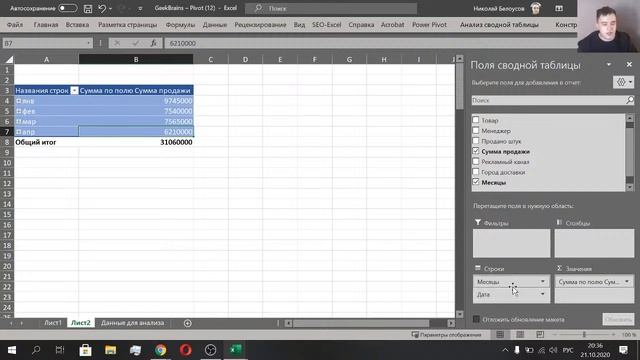Click the zoom slider handle
The height and width of the screenshot is (360, 640).
(584, 335)
